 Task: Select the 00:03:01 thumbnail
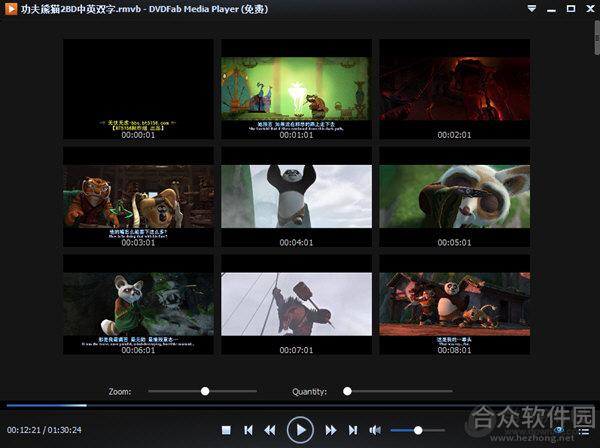(x=138, y=197)
